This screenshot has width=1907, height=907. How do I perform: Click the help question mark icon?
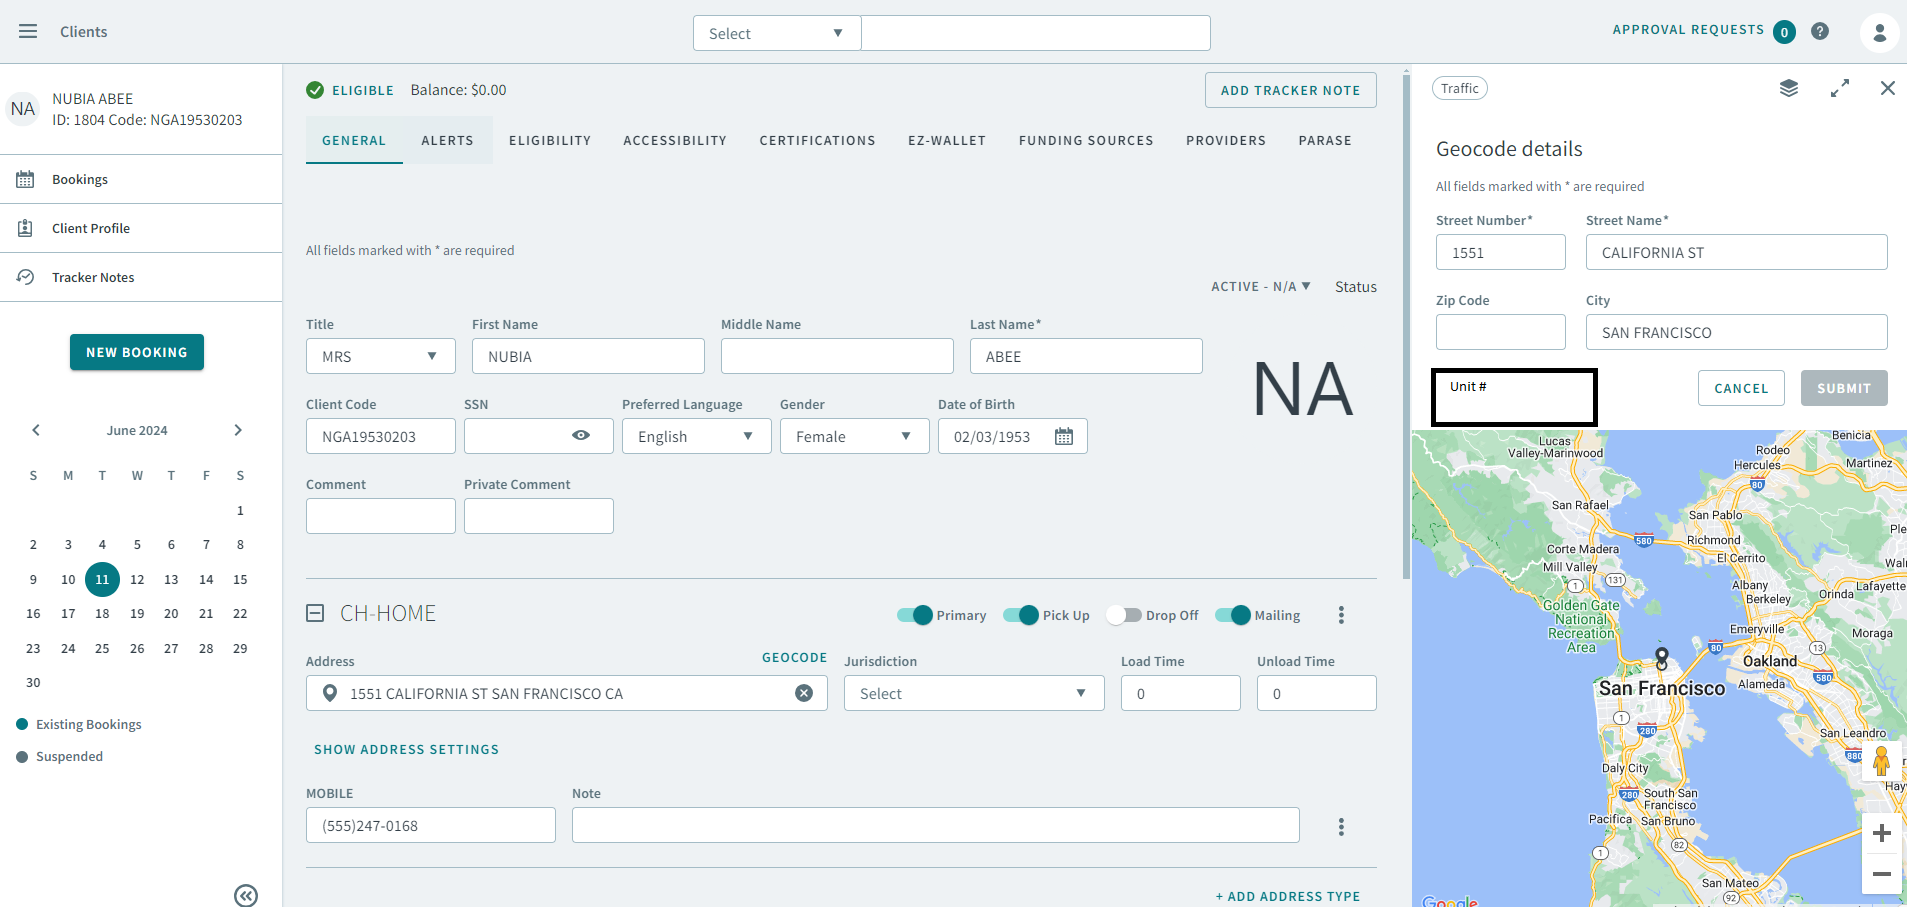point(1820,31)
